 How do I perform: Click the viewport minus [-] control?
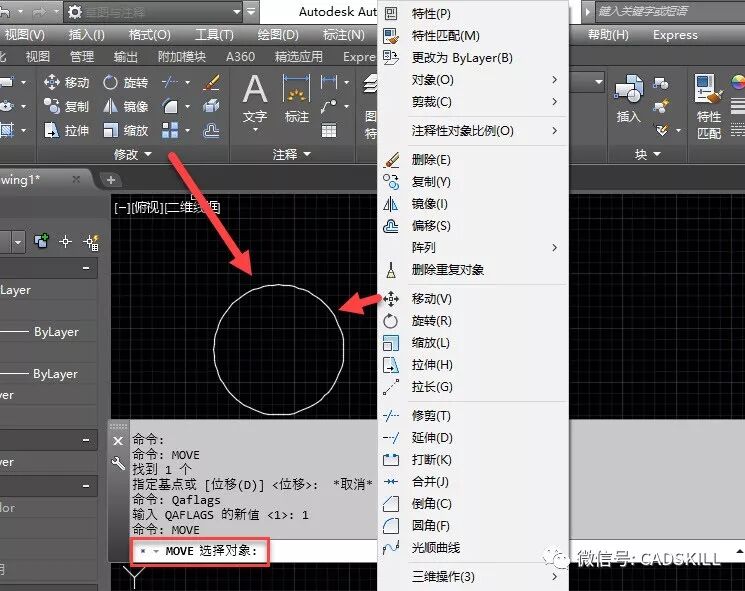click(x=122, y=207)
